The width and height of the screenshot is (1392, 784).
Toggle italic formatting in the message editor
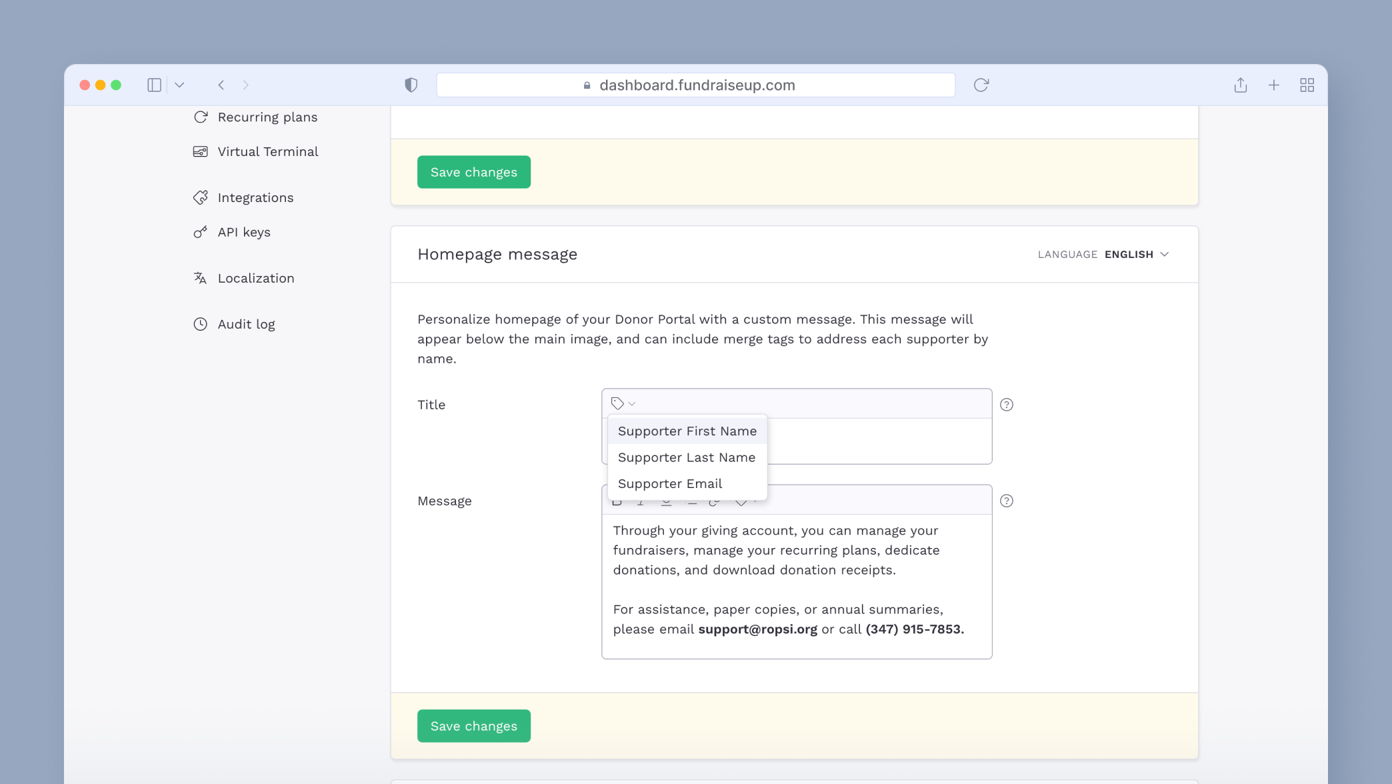click(x=640, y=502)
